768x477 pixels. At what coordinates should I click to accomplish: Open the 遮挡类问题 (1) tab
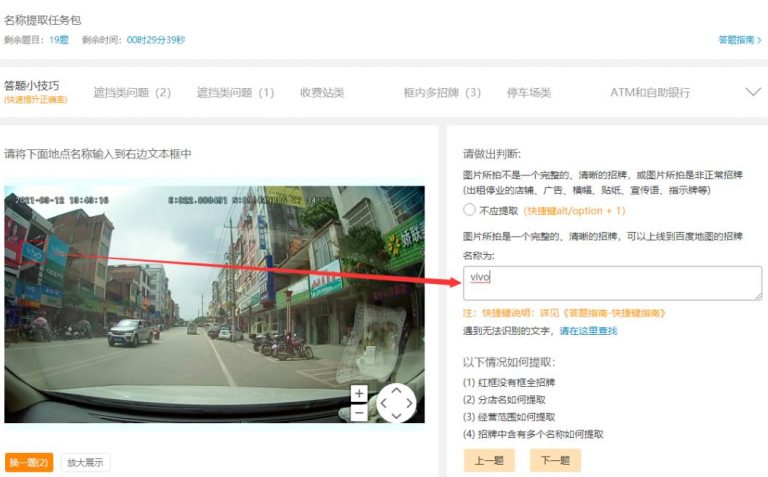pos(235,92)
